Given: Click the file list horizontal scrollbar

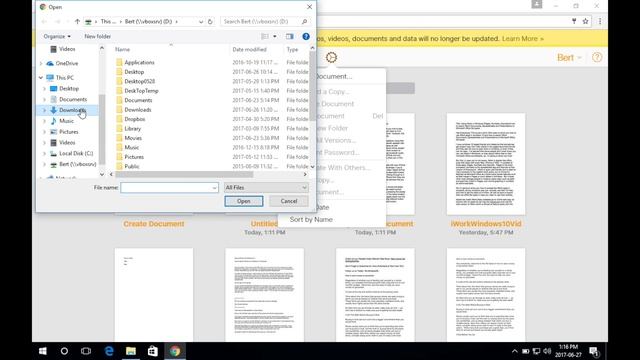Looking at the screenshot, I should coord(184,174).
